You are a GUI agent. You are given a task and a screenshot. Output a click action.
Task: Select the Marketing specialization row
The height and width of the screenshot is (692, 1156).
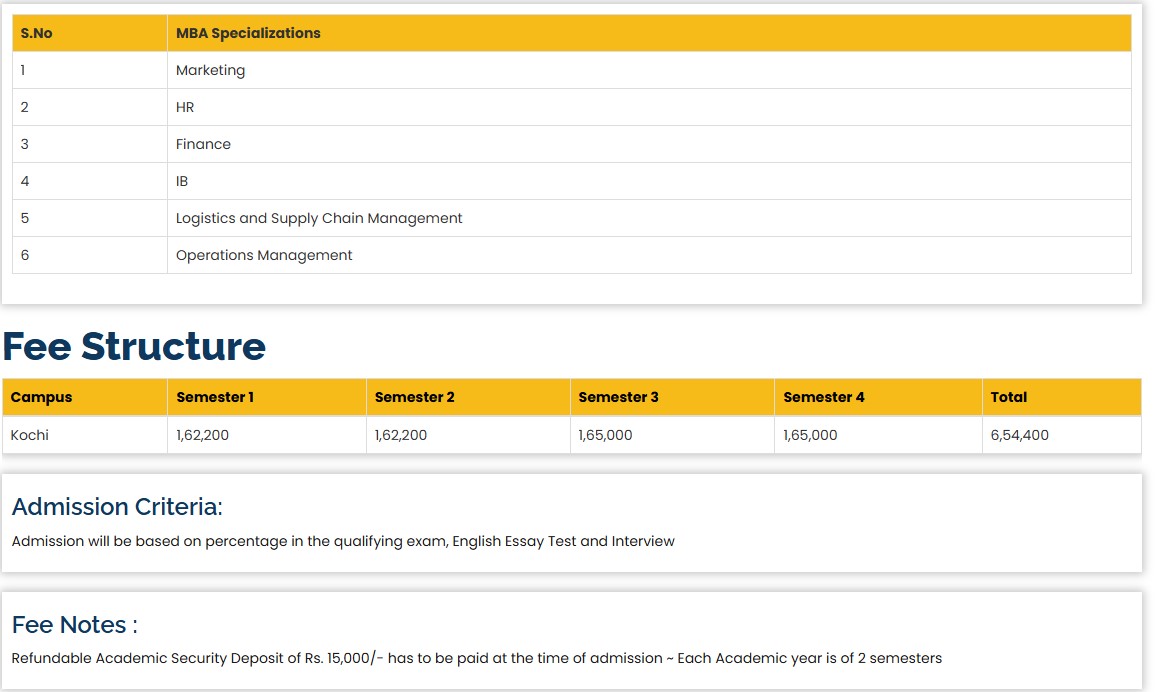click(x=210, y=70)
